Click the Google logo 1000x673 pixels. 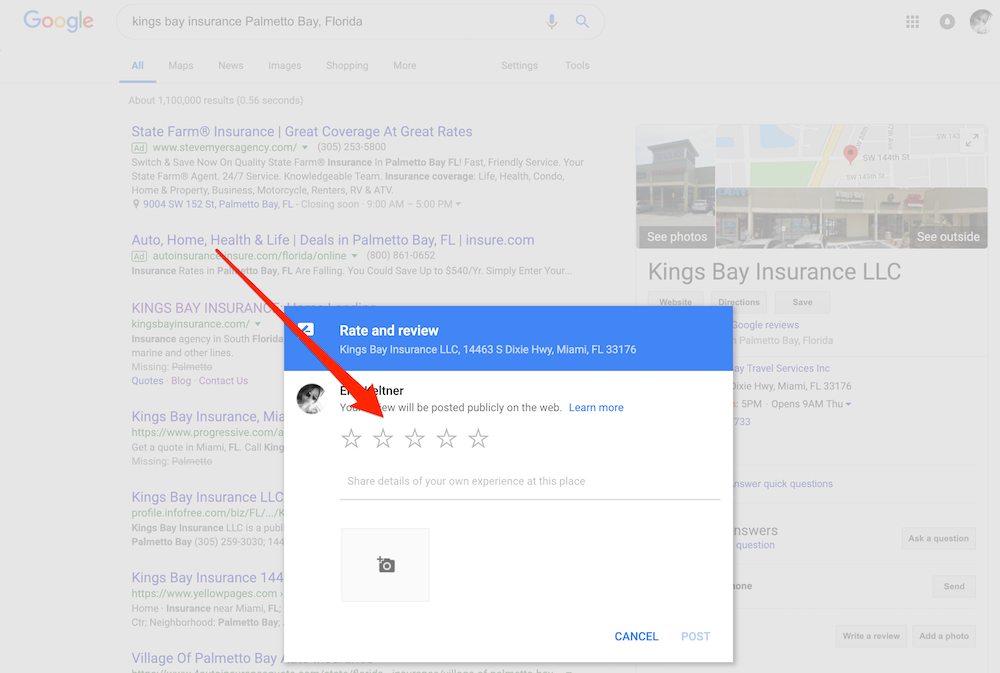[58, 21]
